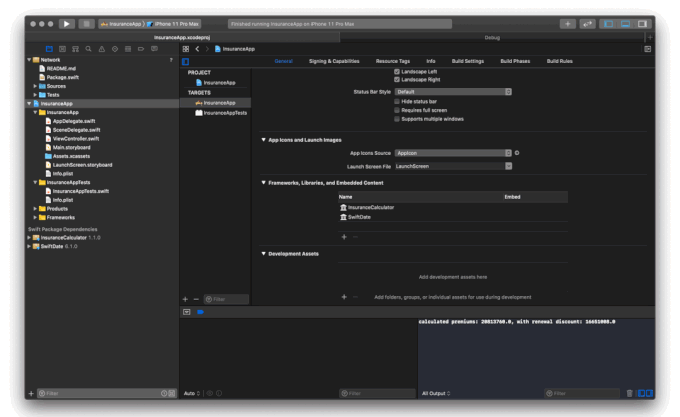Select the Project navigator icon
The width and height of the screenshot is (680, 417).
point(49,49)
